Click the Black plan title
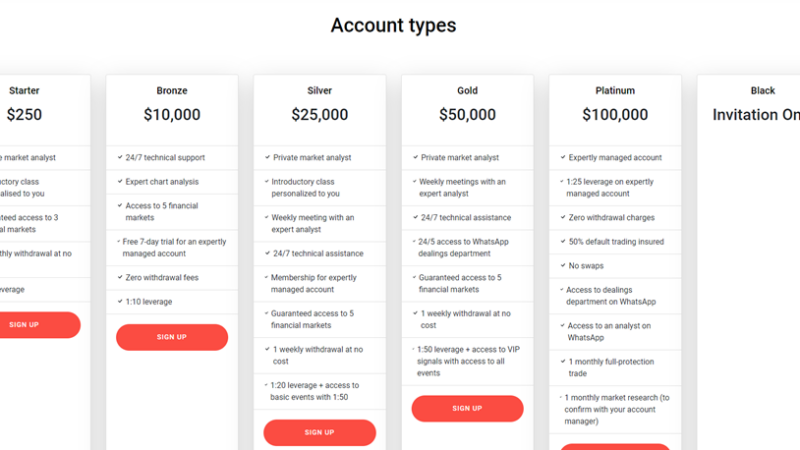 click(762, 91)
